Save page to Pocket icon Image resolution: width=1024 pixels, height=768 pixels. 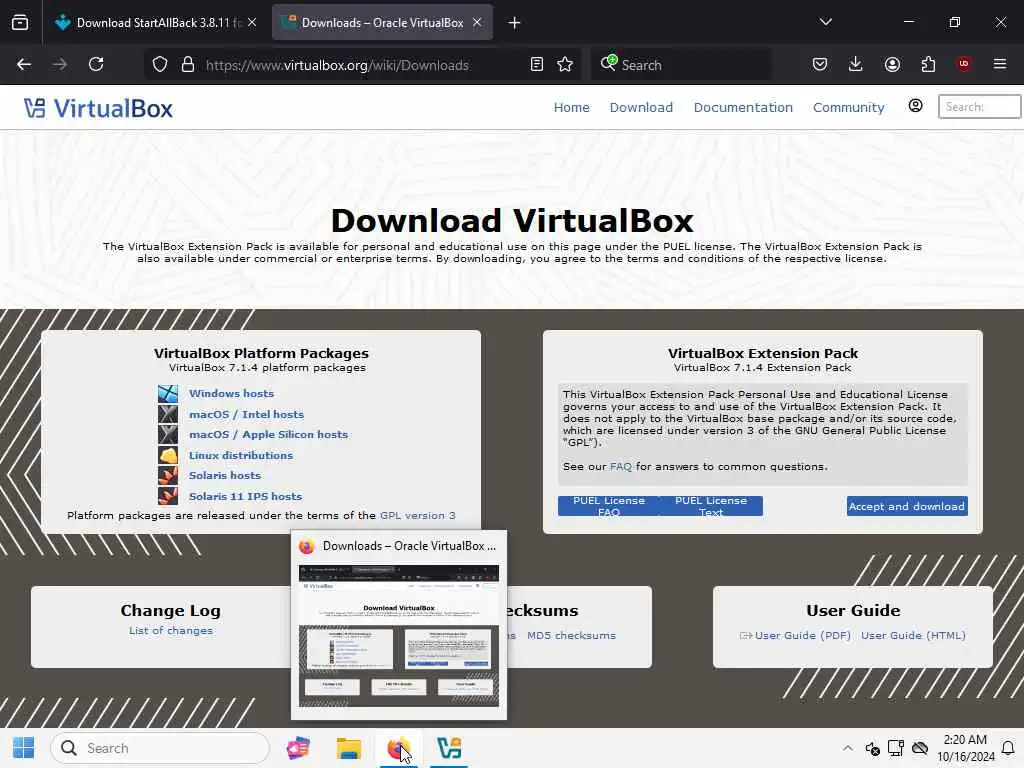pyautogui.click(x=820, y=65)
